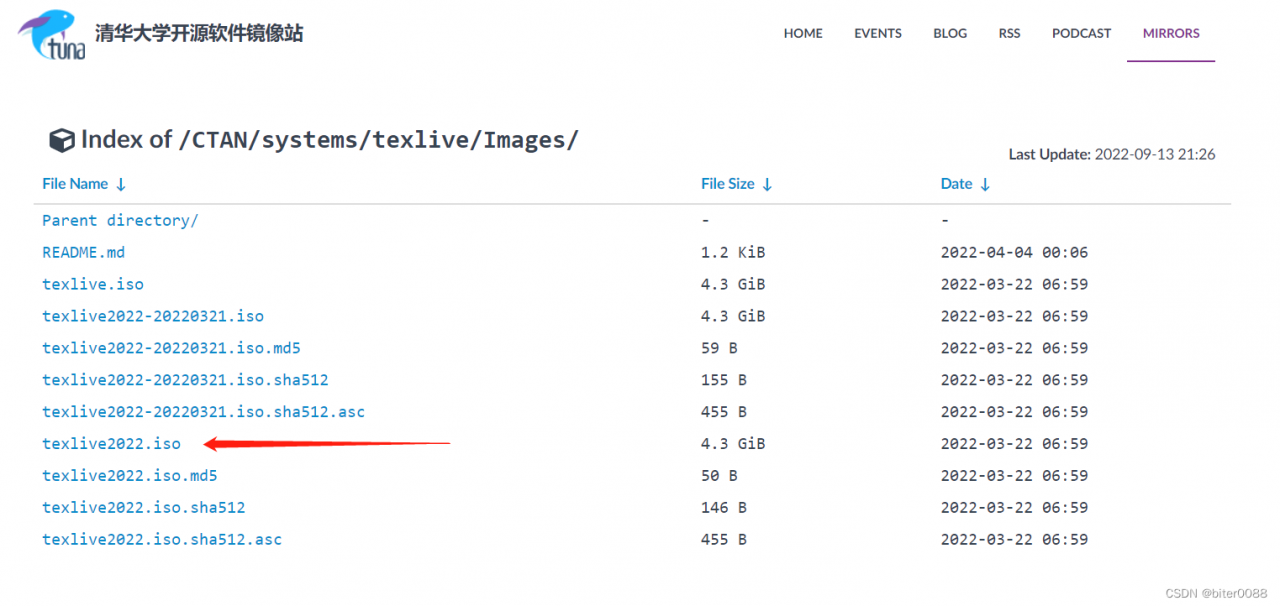Viewport: 1280px width, 606px height.
Task: Download texlive2022.iso image
Action: pyautogui.click(x=111, y=444)
